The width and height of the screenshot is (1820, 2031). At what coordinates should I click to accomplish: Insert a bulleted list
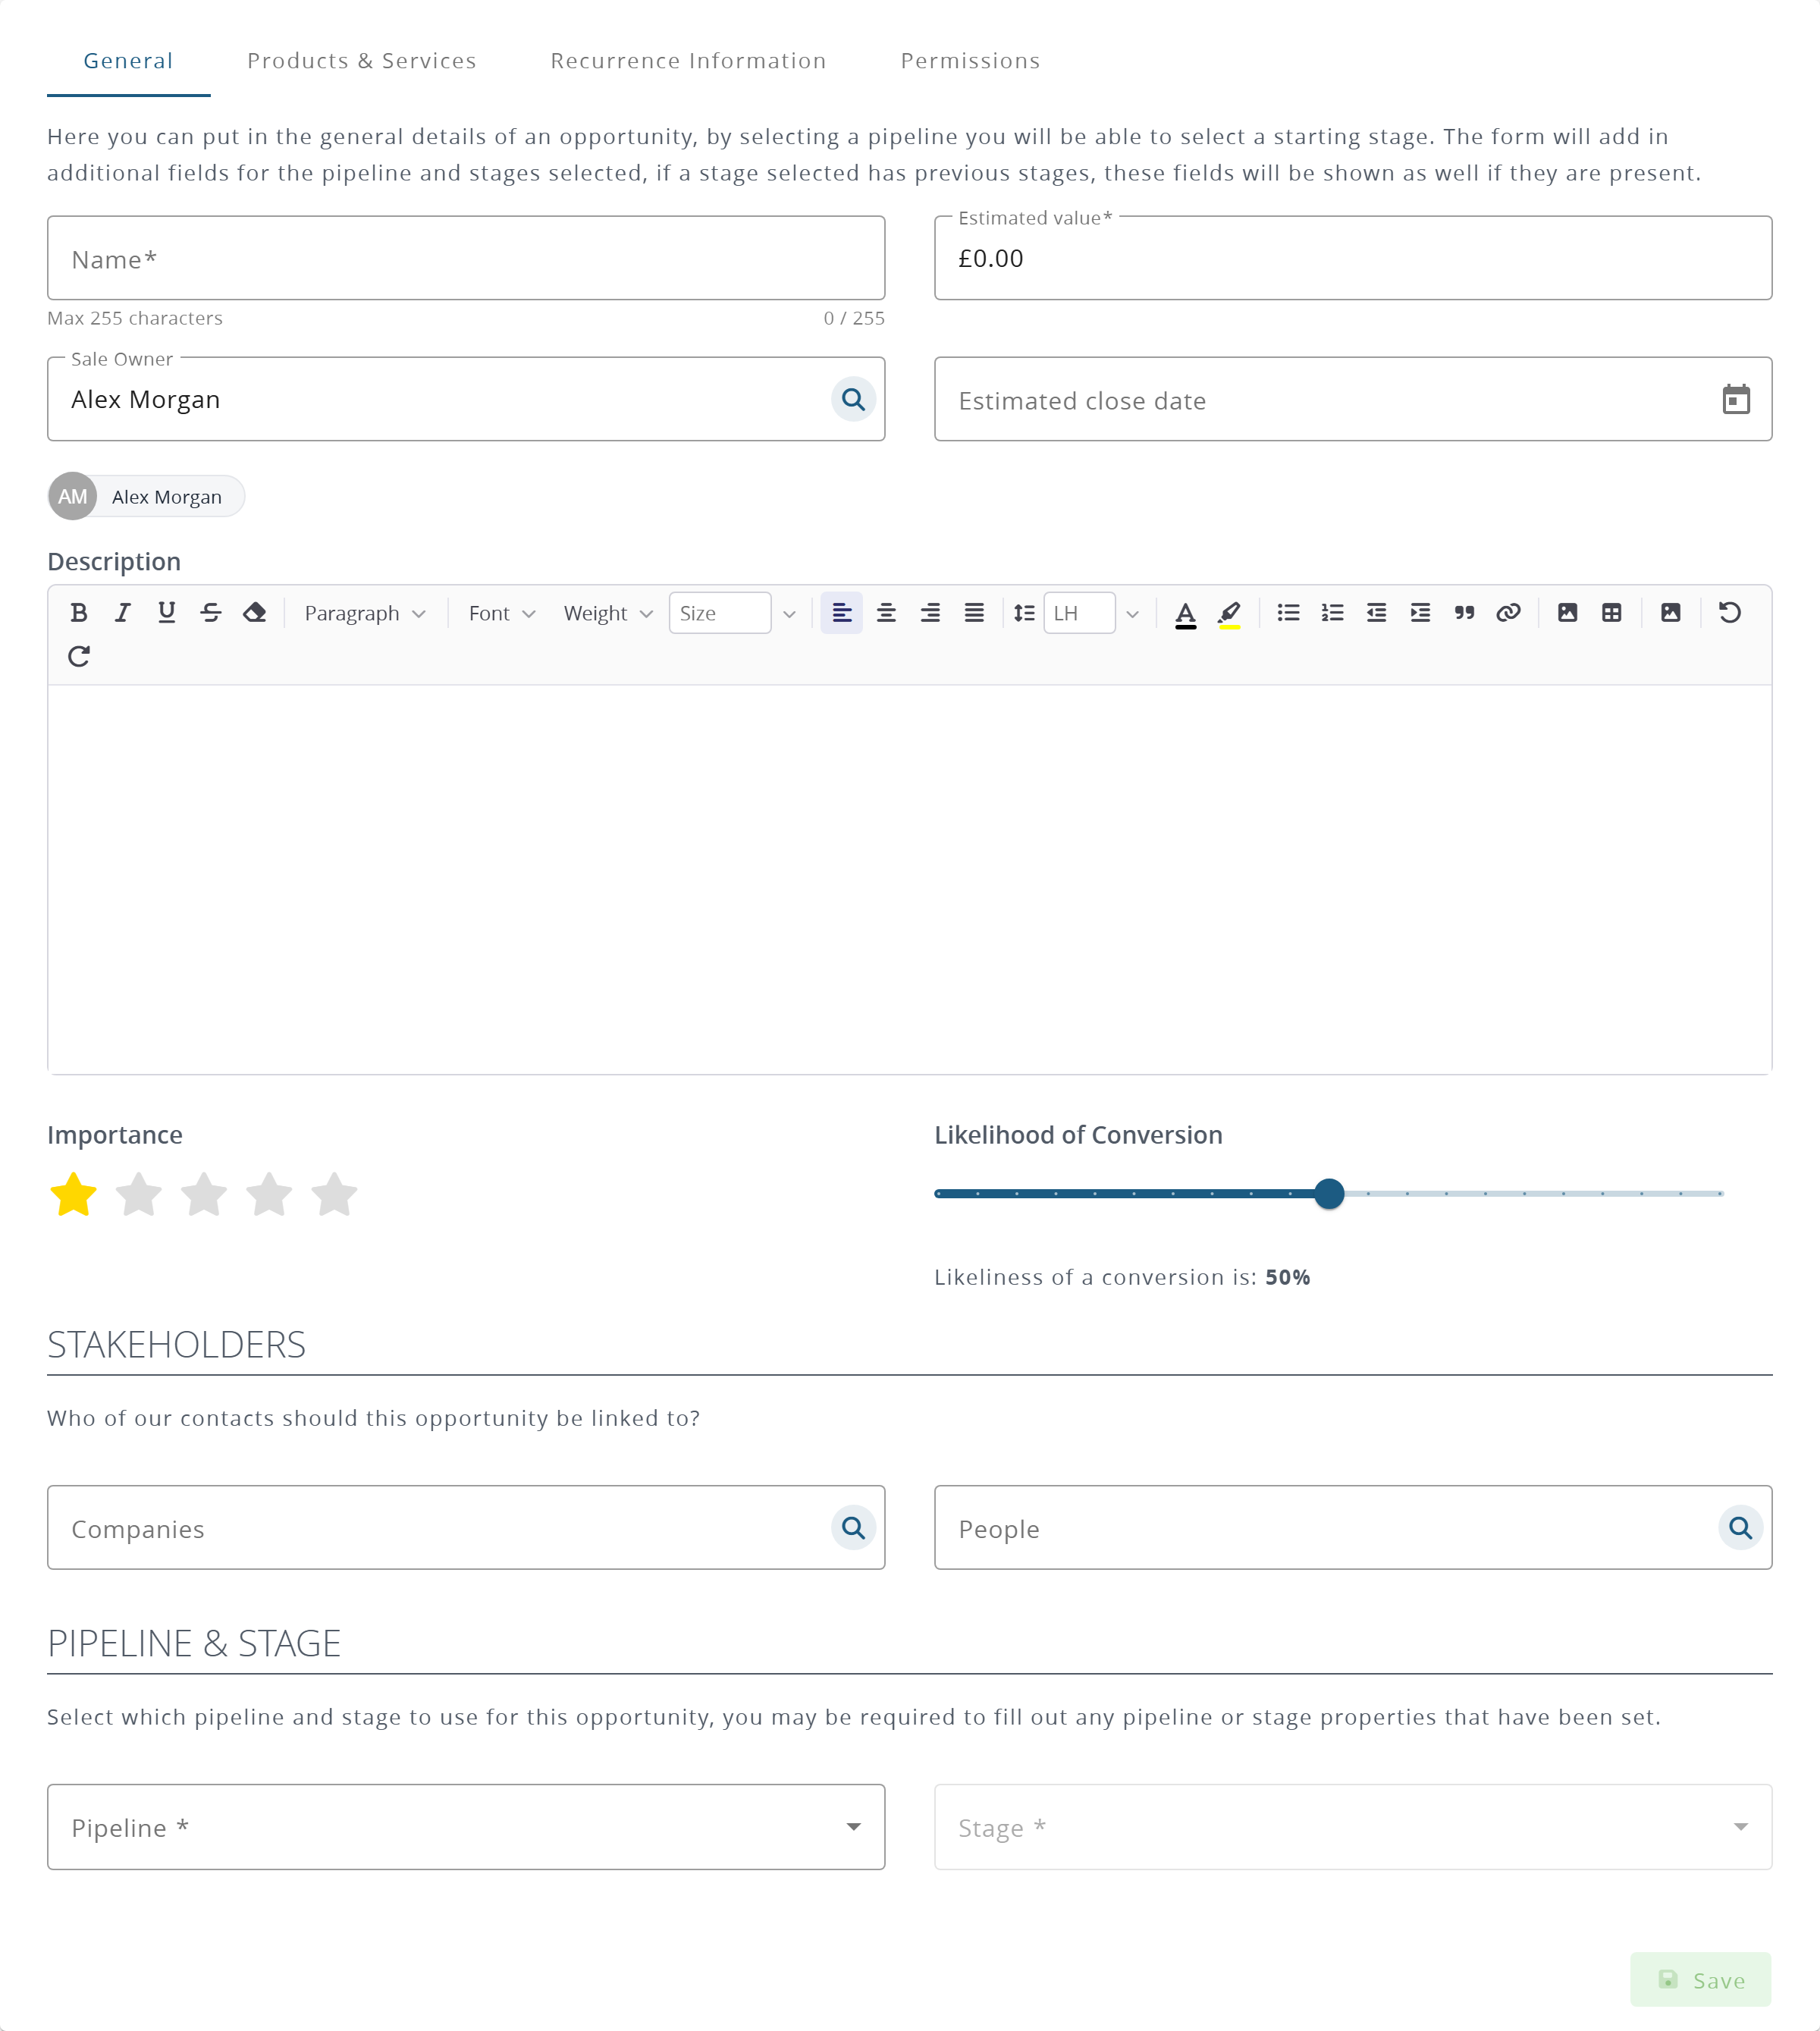pos(1289,613)
